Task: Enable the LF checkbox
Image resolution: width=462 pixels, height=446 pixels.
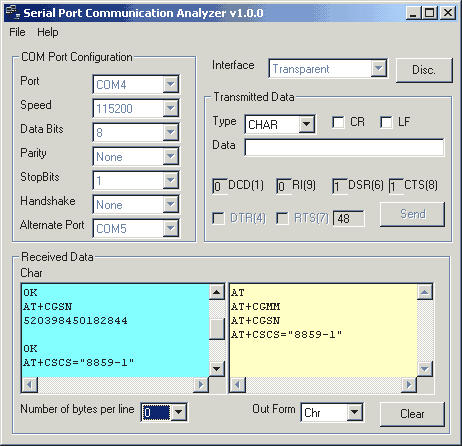Action: coord(386,122)
